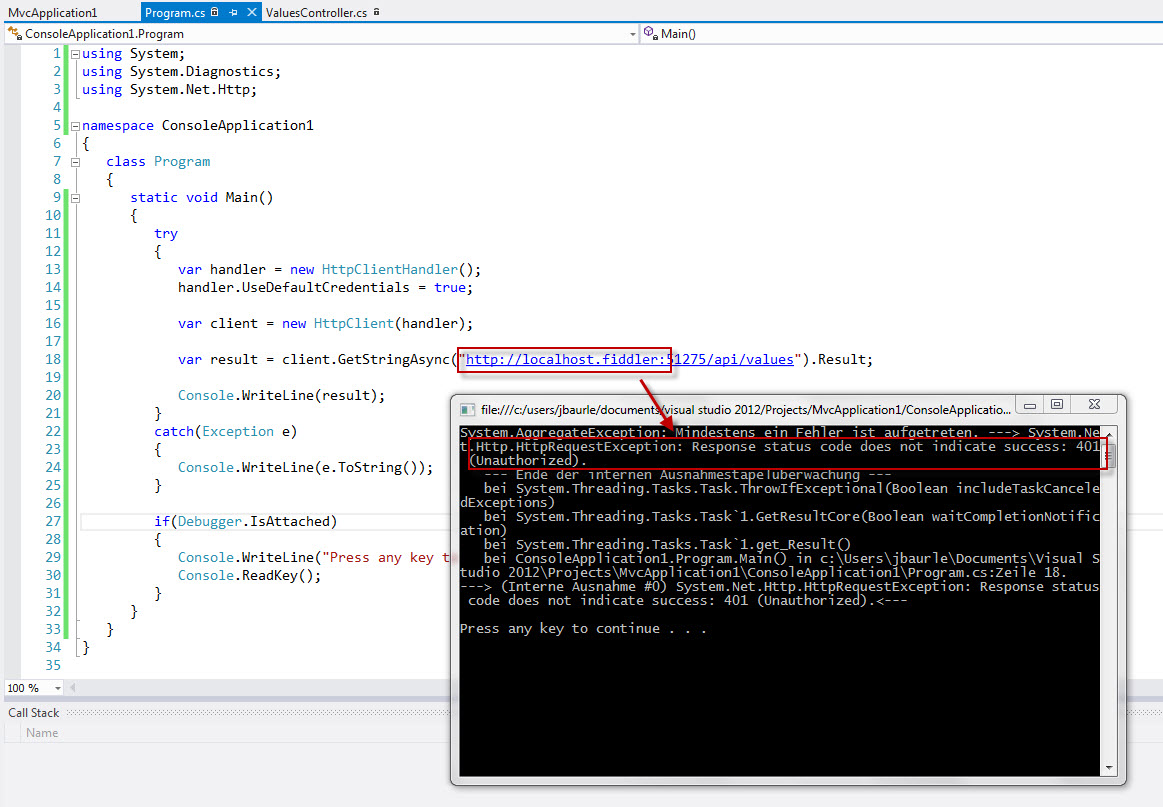The height and width of the screenshot is (807, 1163).
Task: Click the console window title bar icon
Action: [x=467, y=409]
